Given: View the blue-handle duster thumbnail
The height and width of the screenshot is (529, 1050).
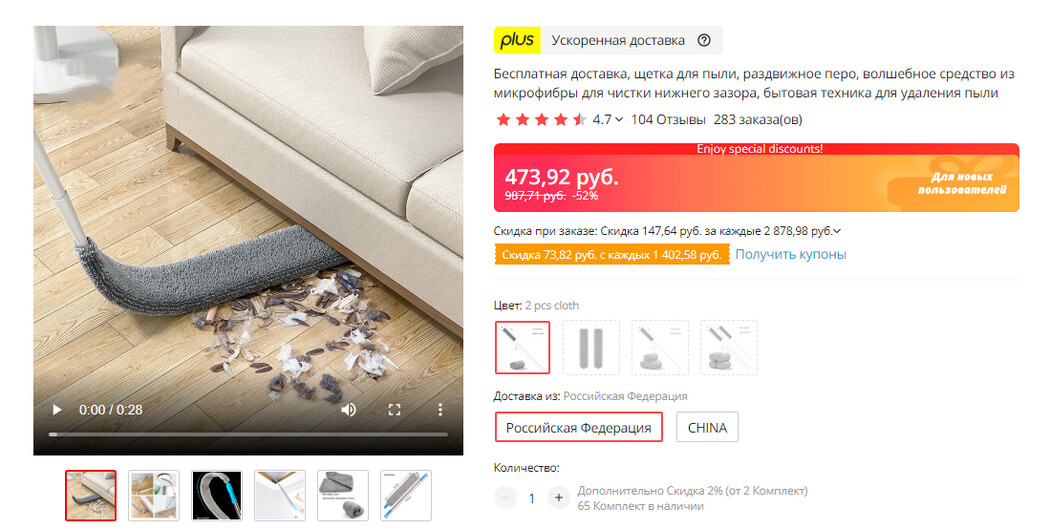Looking at the screenshot, I should coord(216,496).
